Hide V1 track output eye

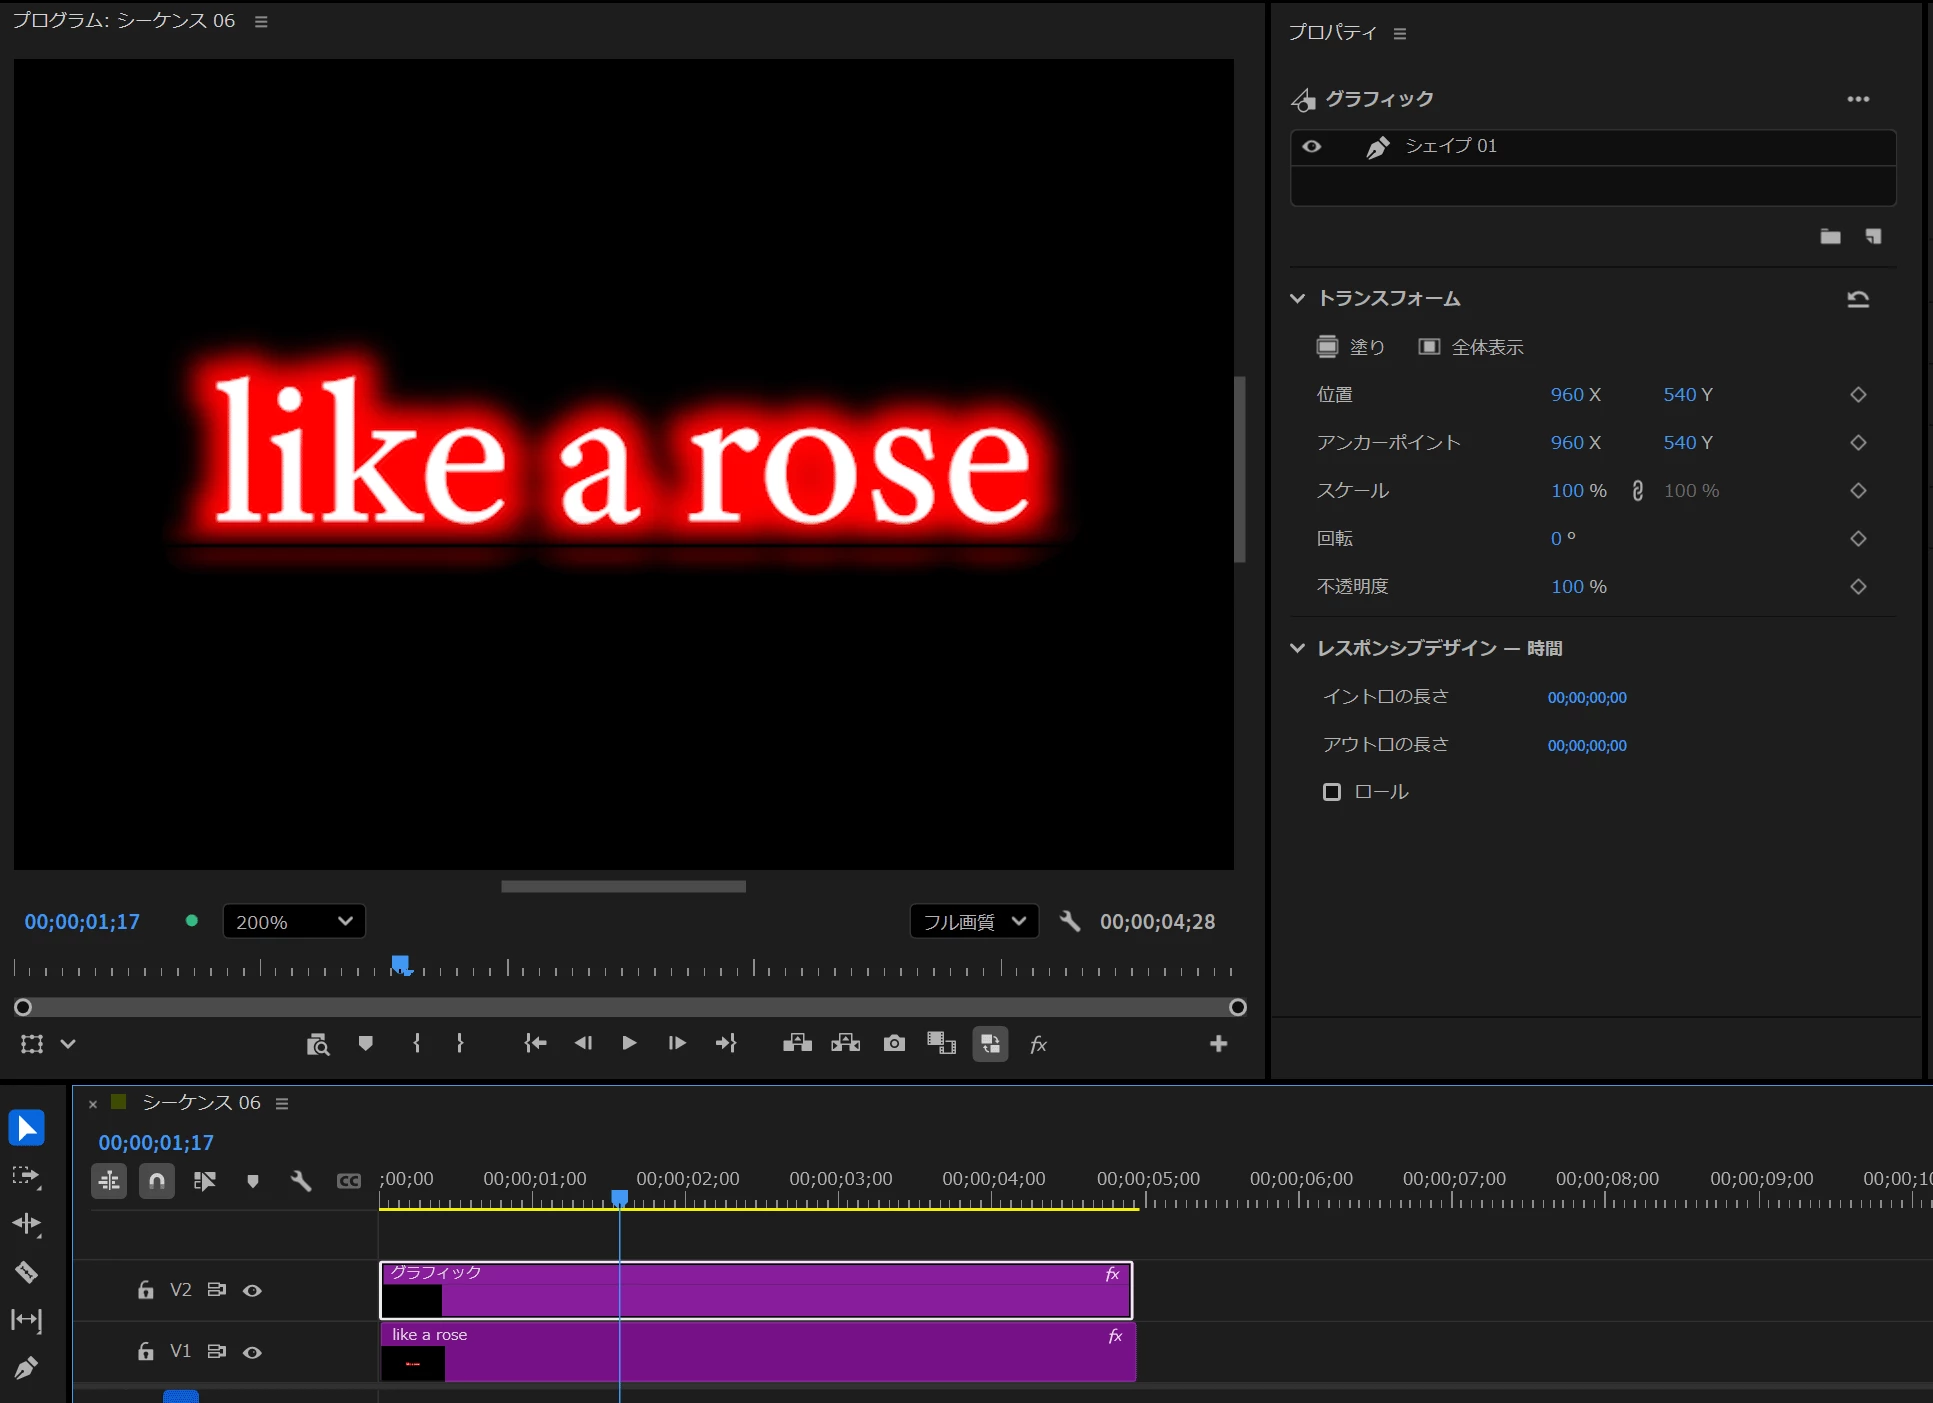pyautogui.click(x=253, y=1353)
